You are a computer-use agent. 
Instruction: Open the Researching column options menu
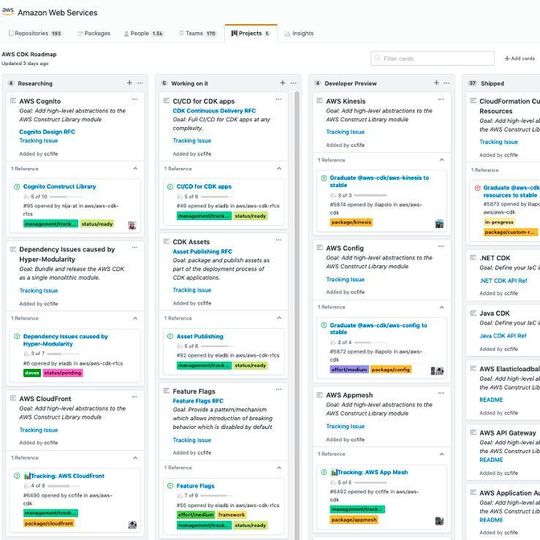point(140,83)
